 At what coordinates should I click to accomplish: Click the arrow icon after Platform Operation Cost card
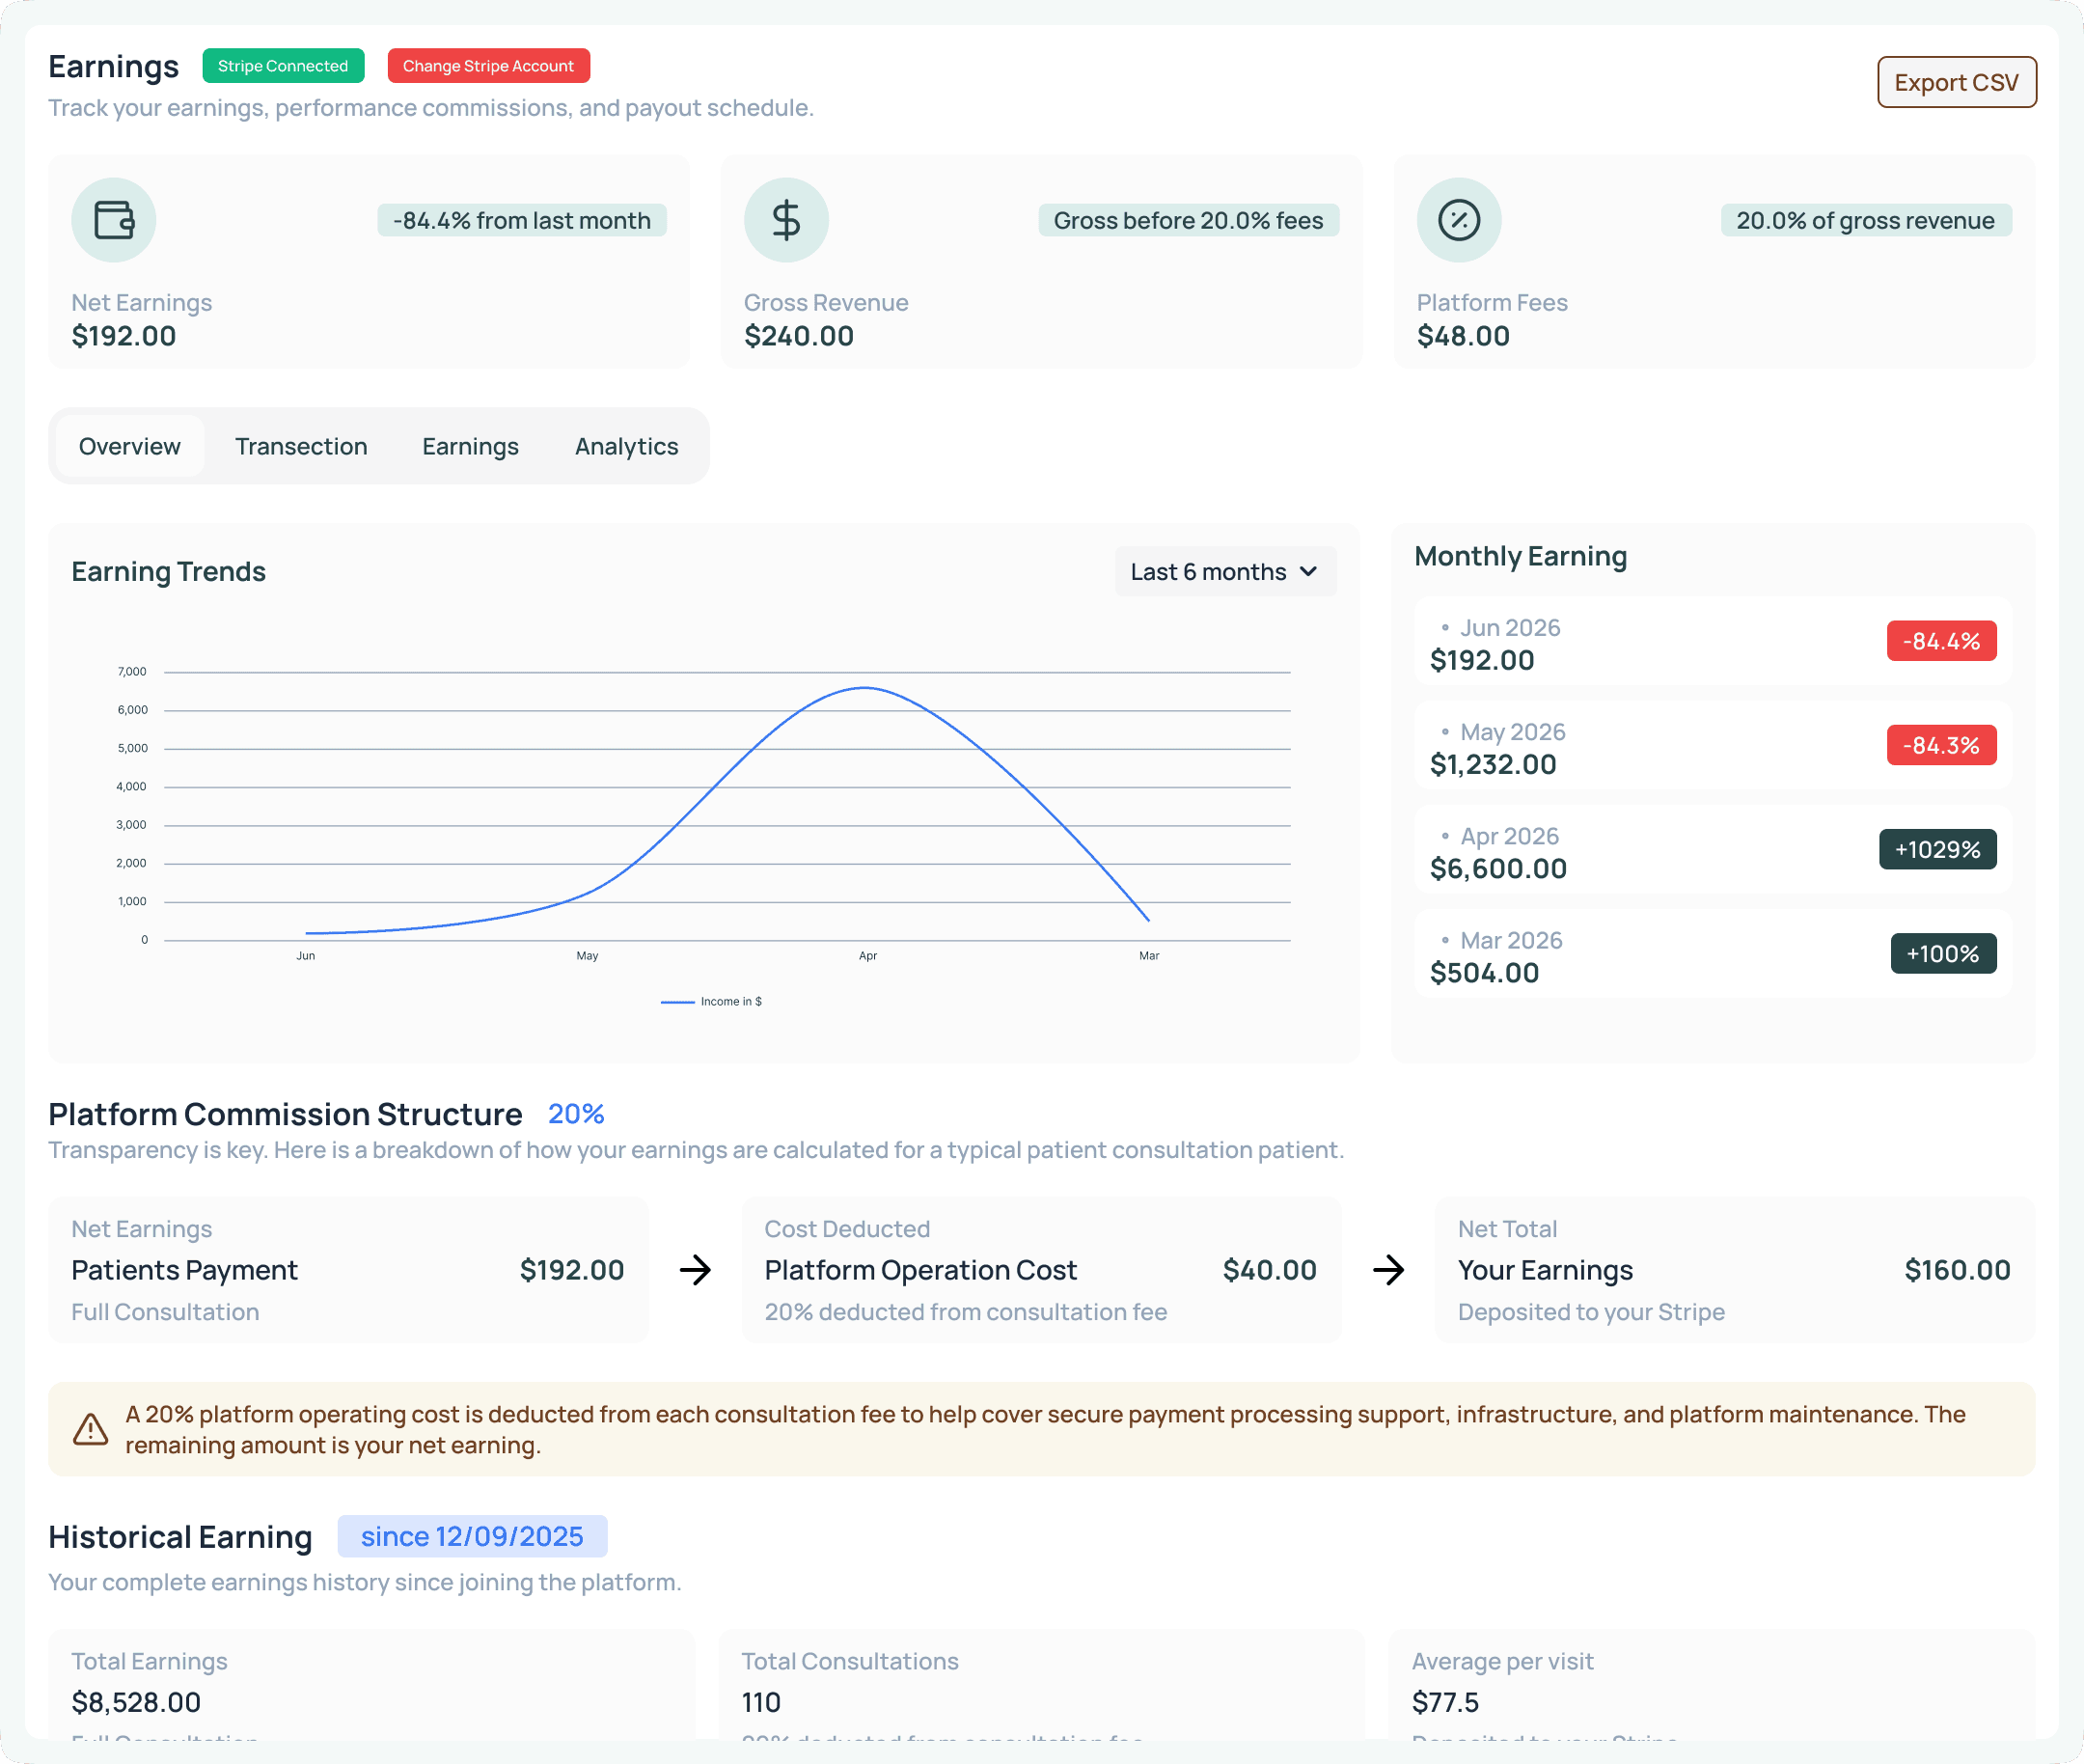point(1388,1270)
